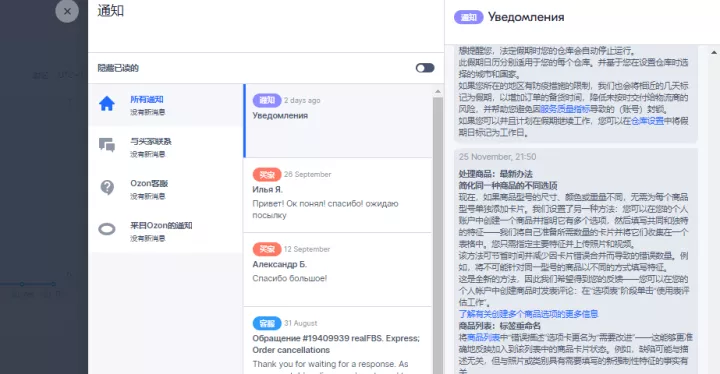Click the message list scrollbar up arrow

pyautogui.click(x=438, y=92)
